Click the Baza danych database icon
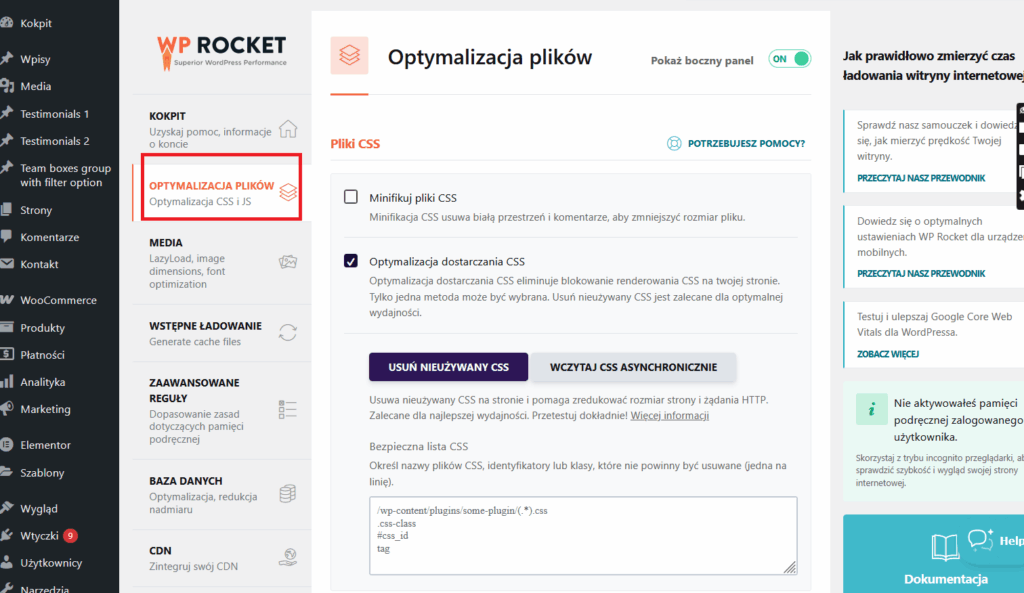Screen dimensions: 1024x593 (288, 493)
